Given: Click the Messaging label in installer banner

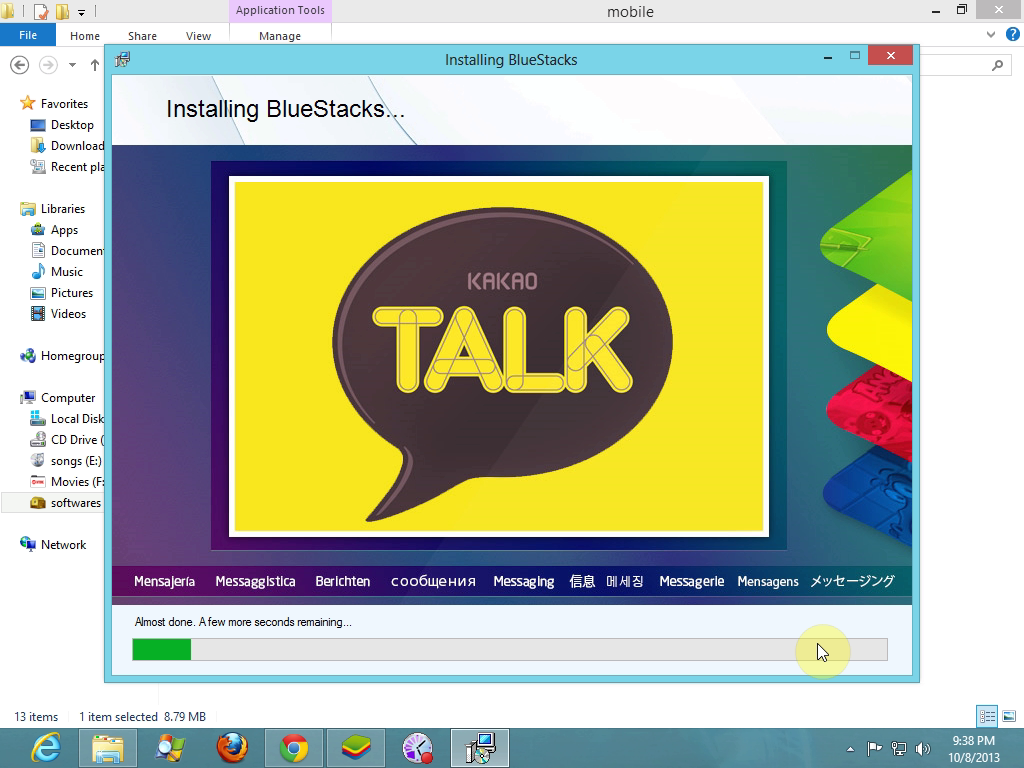Looking at the screenshot, I should 524,581.
